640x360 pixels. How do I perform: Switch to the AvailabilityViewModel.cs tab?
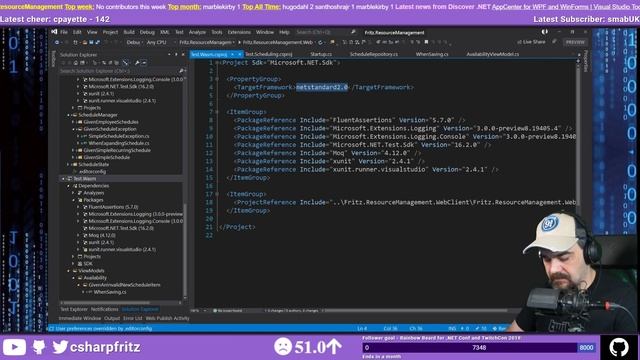pos(493,54)
